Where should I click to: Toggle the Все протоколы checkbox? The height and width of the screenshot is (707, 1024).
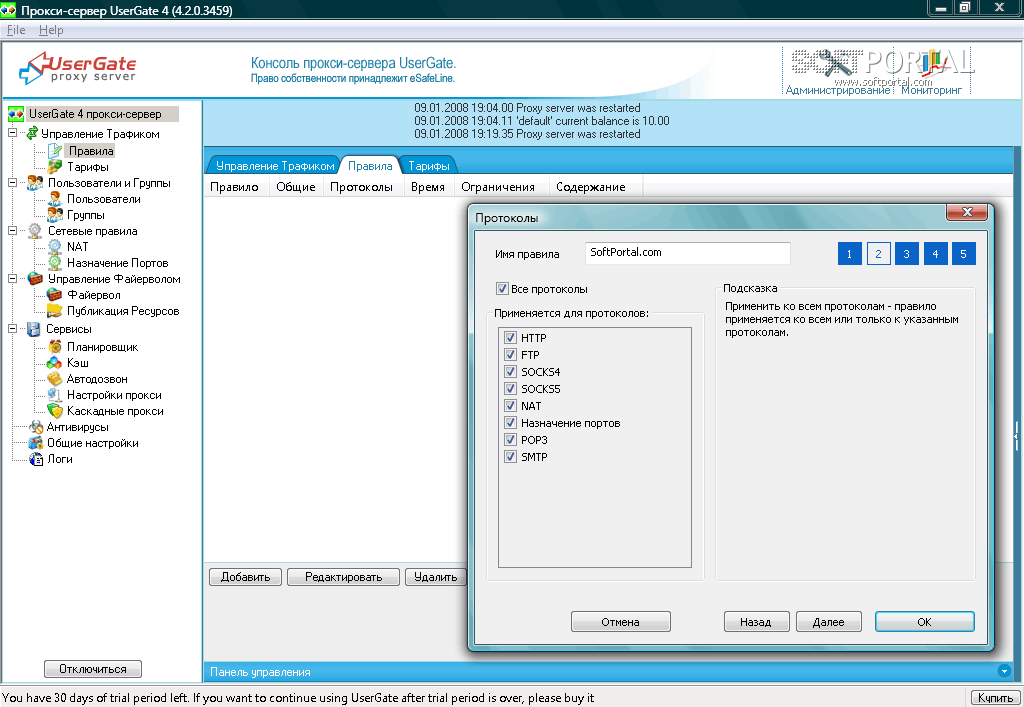(x=502, y=289)
